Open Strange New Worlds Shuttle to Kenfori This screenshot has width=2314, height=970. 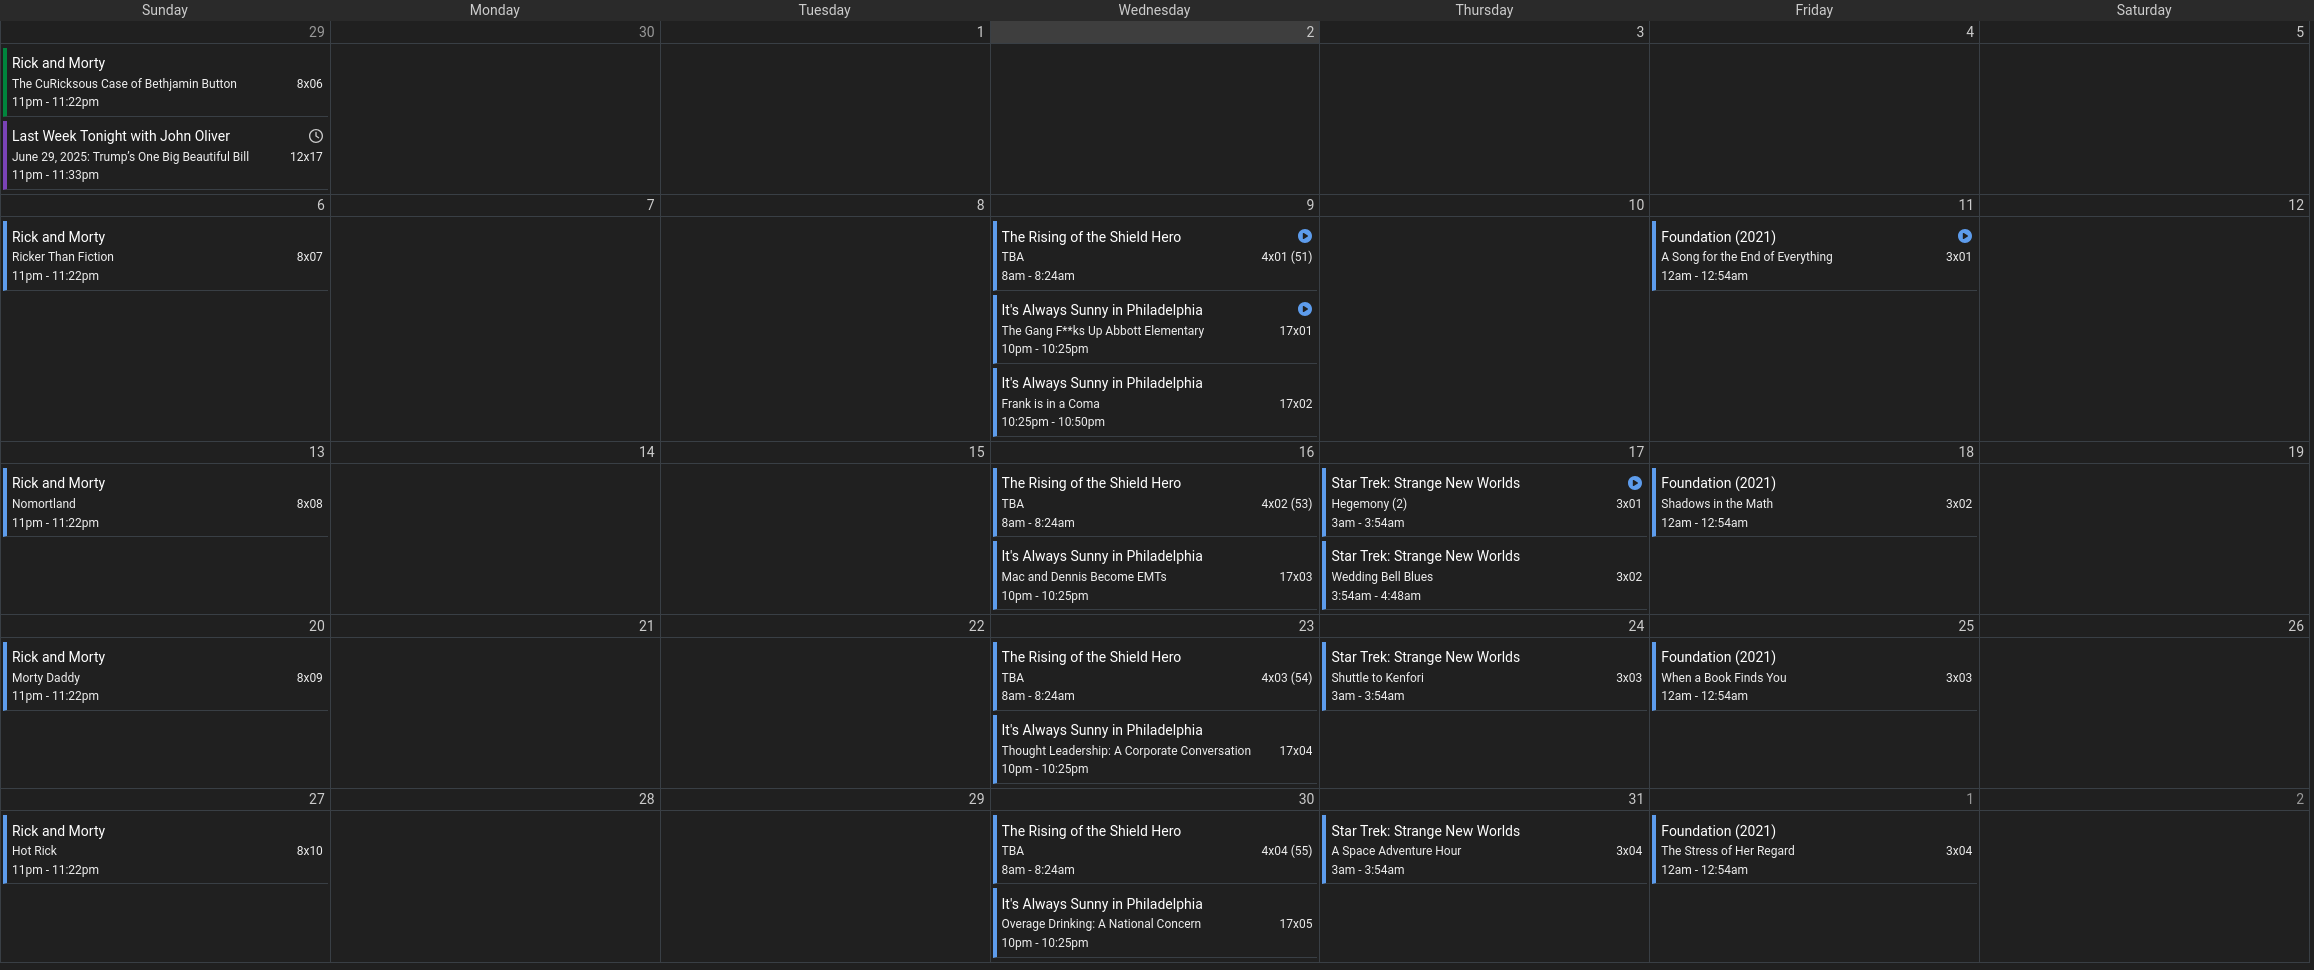pos(1485,676)
